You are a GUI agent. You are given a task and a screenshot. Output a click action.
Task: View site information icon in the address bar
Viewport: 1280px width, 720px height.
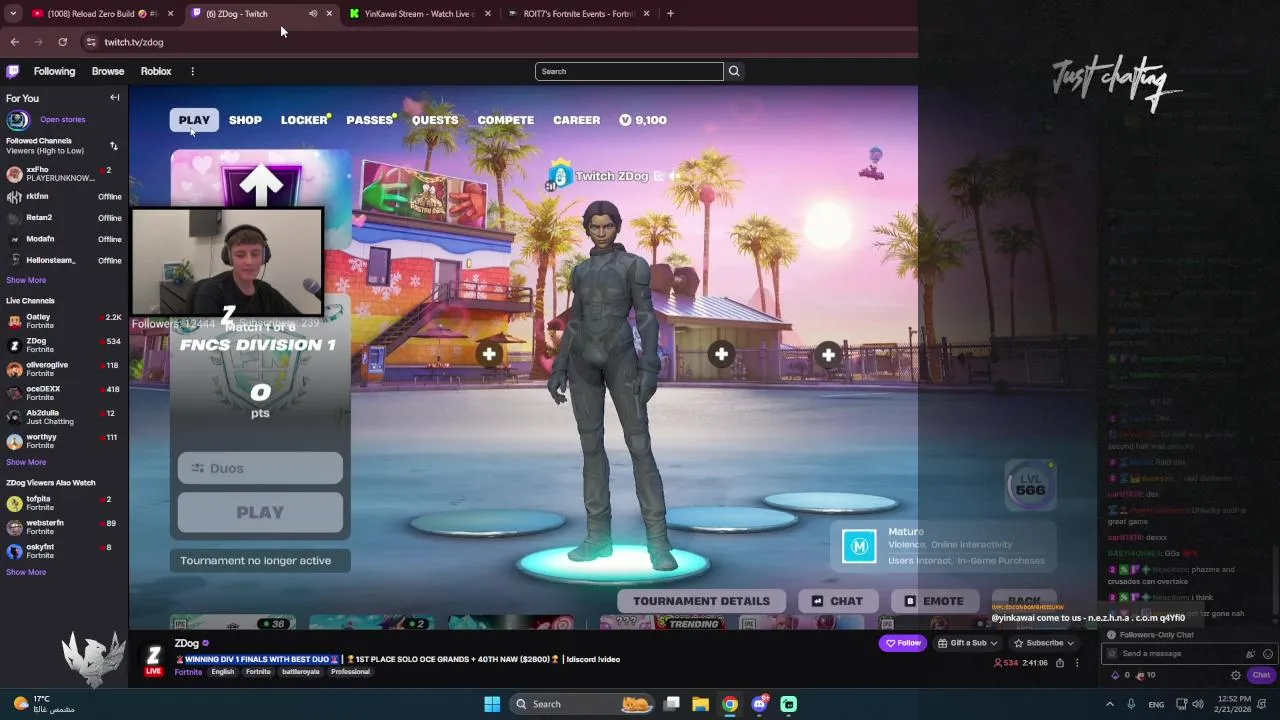(x=91, y=42)
